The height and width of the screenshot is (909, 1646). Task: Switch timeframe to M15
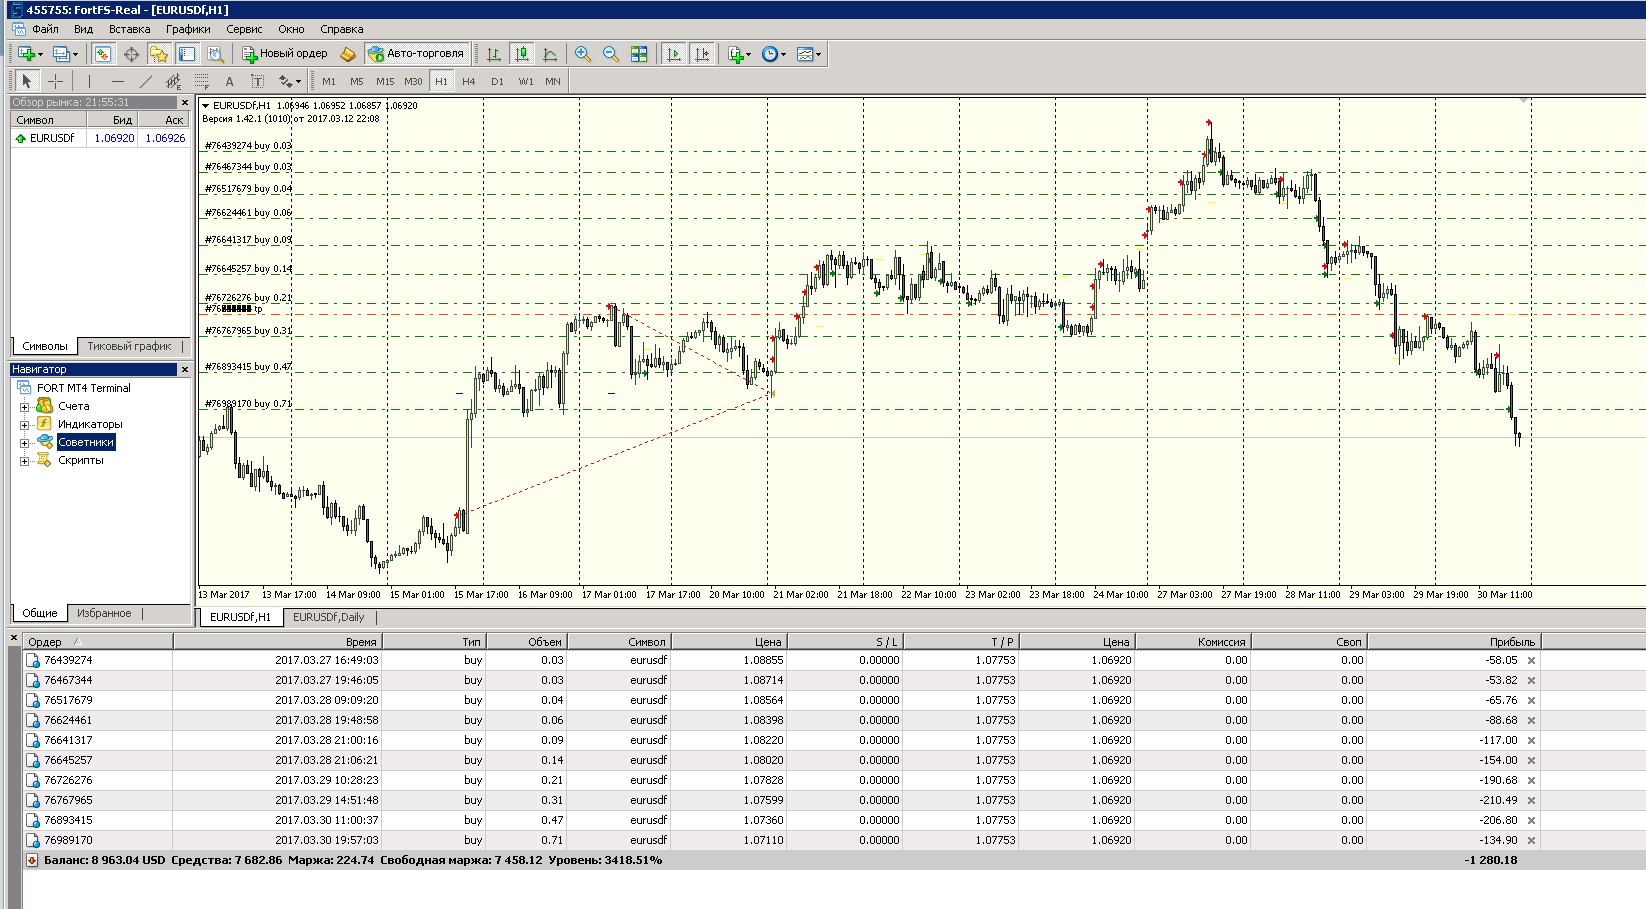tap(385, 81)
